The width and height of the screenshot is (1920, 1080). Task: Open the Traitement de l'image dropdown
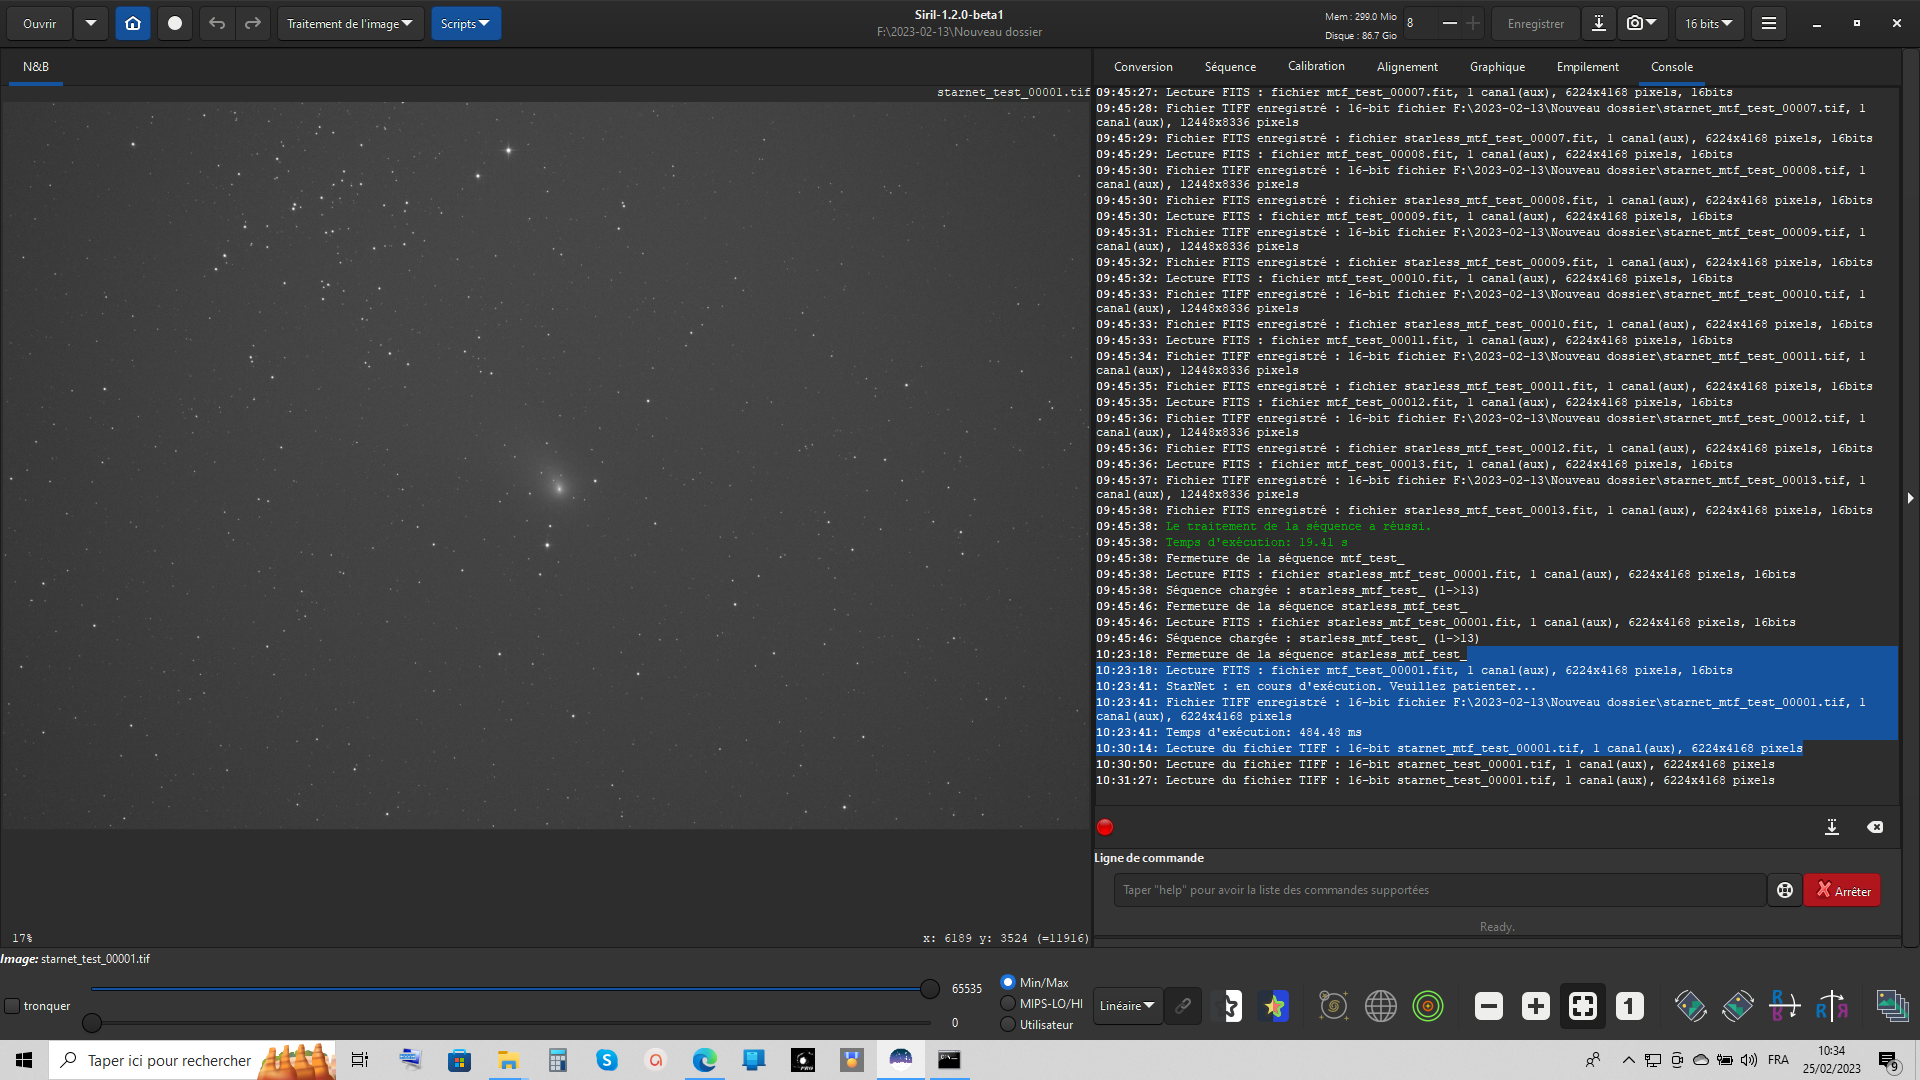(x=350, y=23)
